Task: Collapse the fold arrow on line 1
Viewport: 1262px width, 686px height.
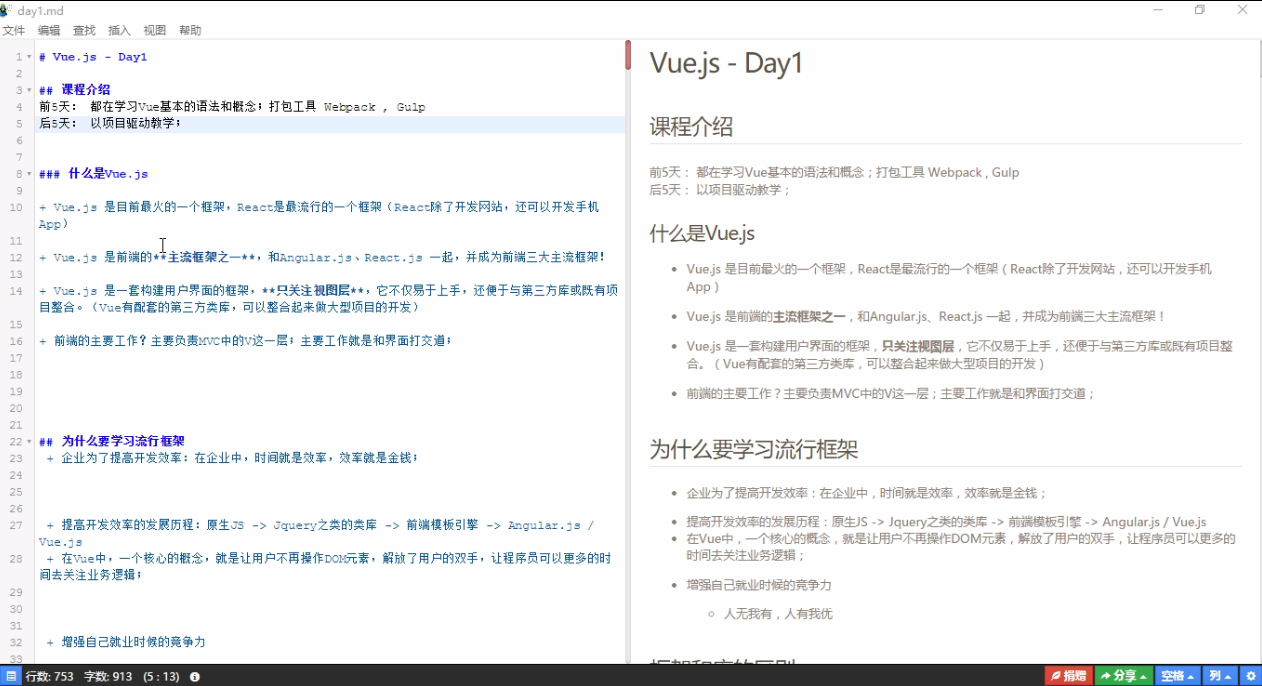Action: coord(27,56)
